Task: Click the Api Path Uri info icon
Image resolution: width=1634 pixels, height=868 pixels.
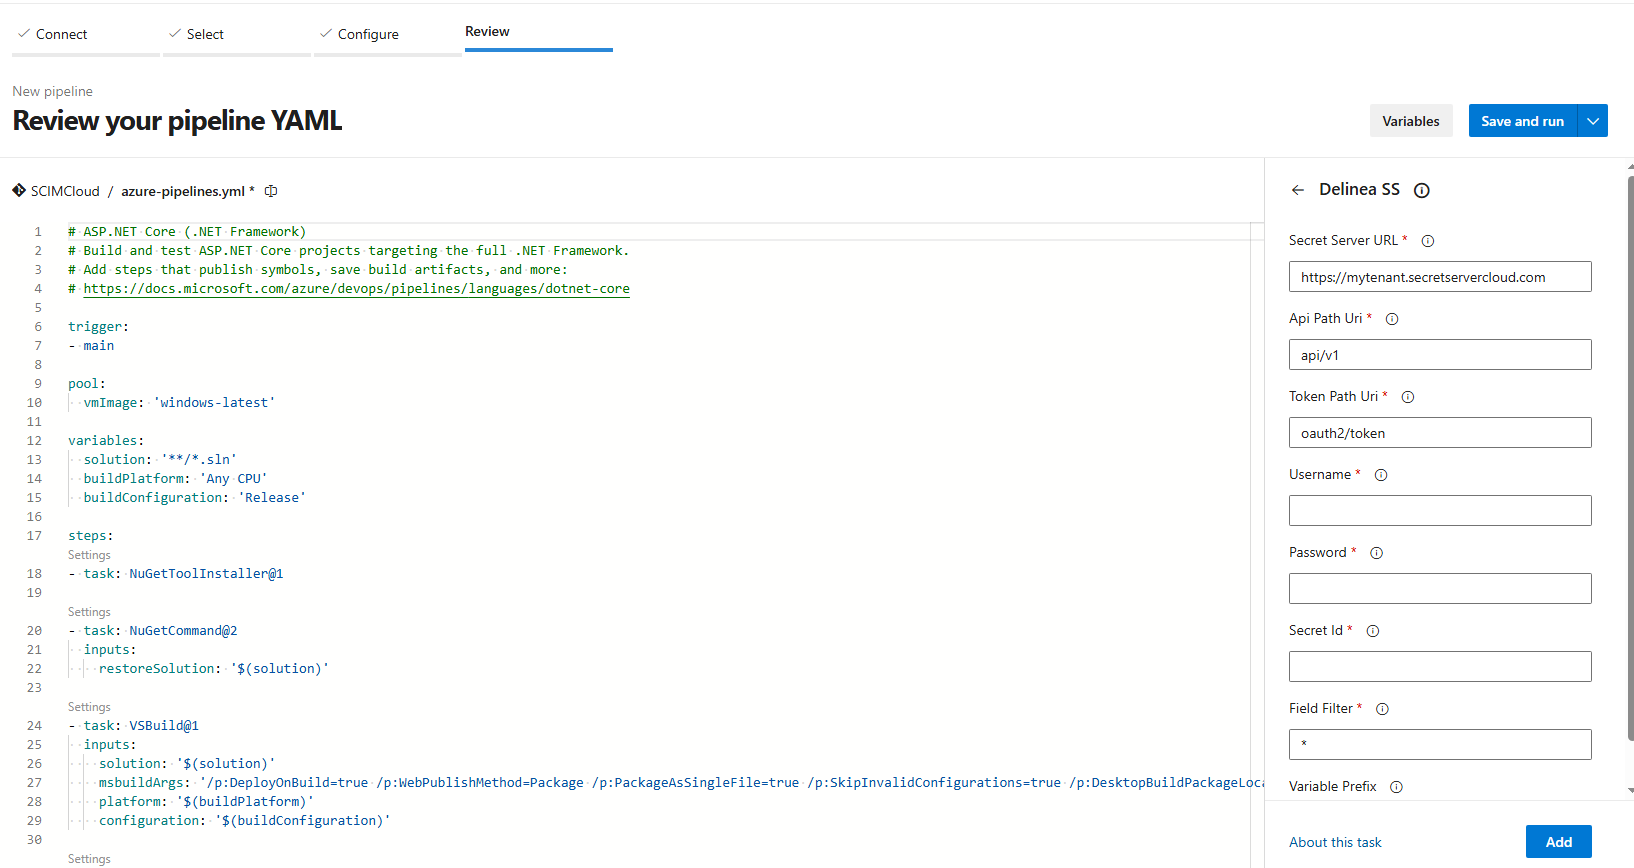Action: click(x=1392, y=319)
